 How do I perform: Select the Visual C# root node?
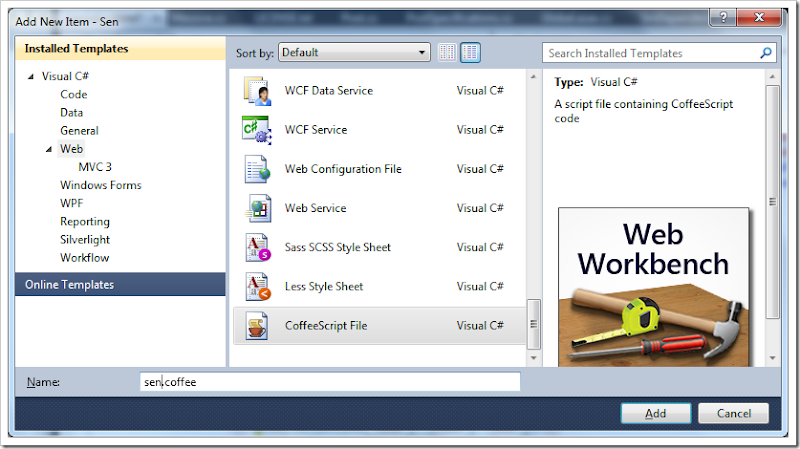pyautogui.click(x=65, y=77)
